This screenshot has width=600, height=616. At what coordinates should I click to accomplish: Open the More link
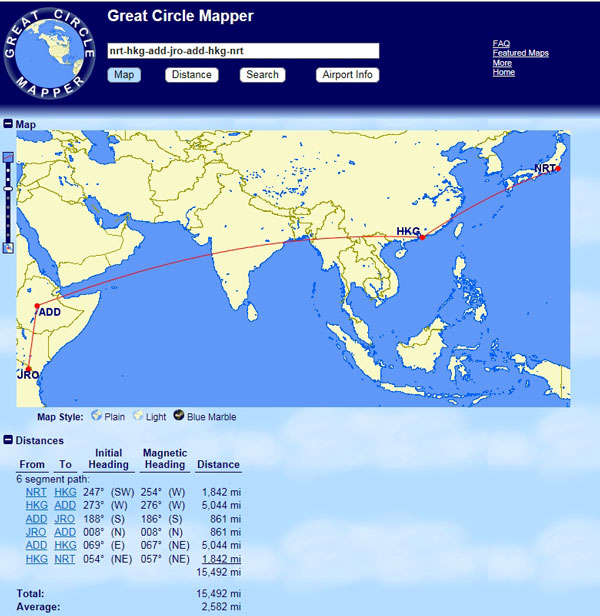click(502, 63)
